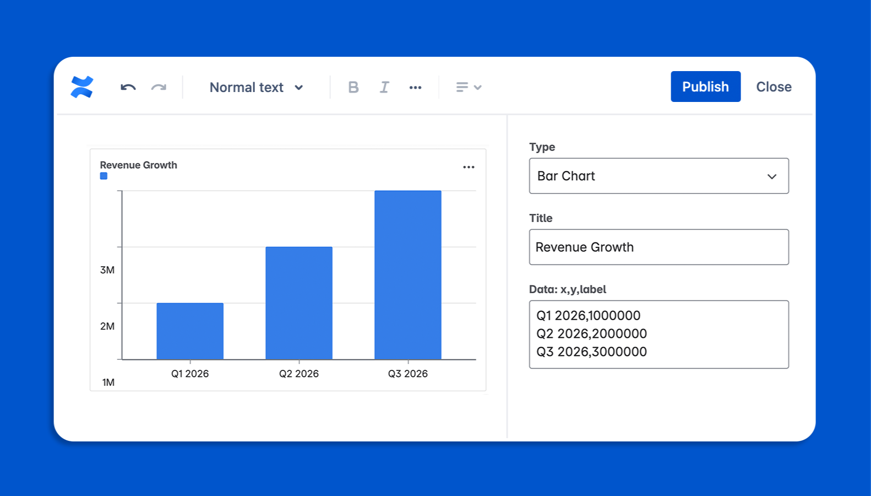Click inside the Data x,y,label text area
The image size is (871, 496).
(x=658, y=334)
